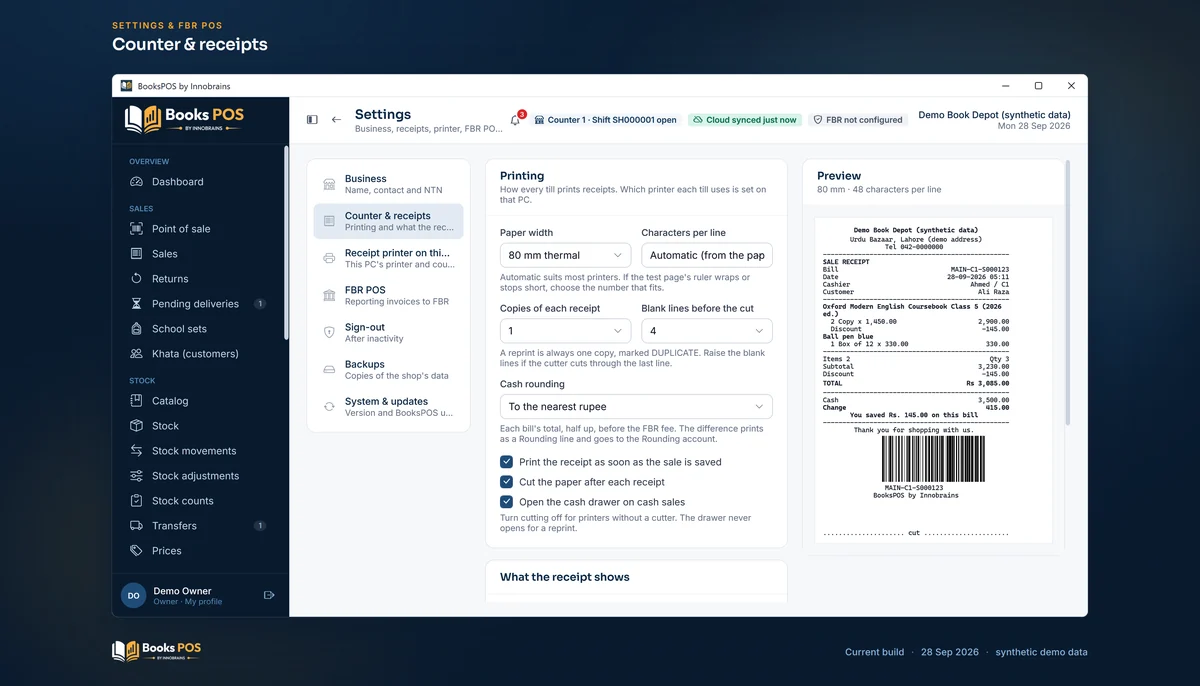Open Point of sale icon
This screenshot has width=1200, height=686.
136,229
